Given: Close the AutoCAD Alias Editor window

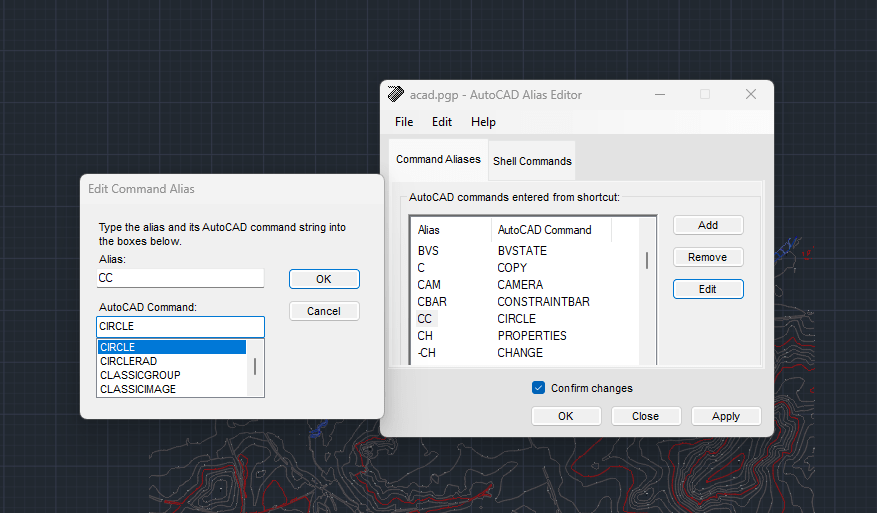Looking at the screenshot, I should 751,94.
